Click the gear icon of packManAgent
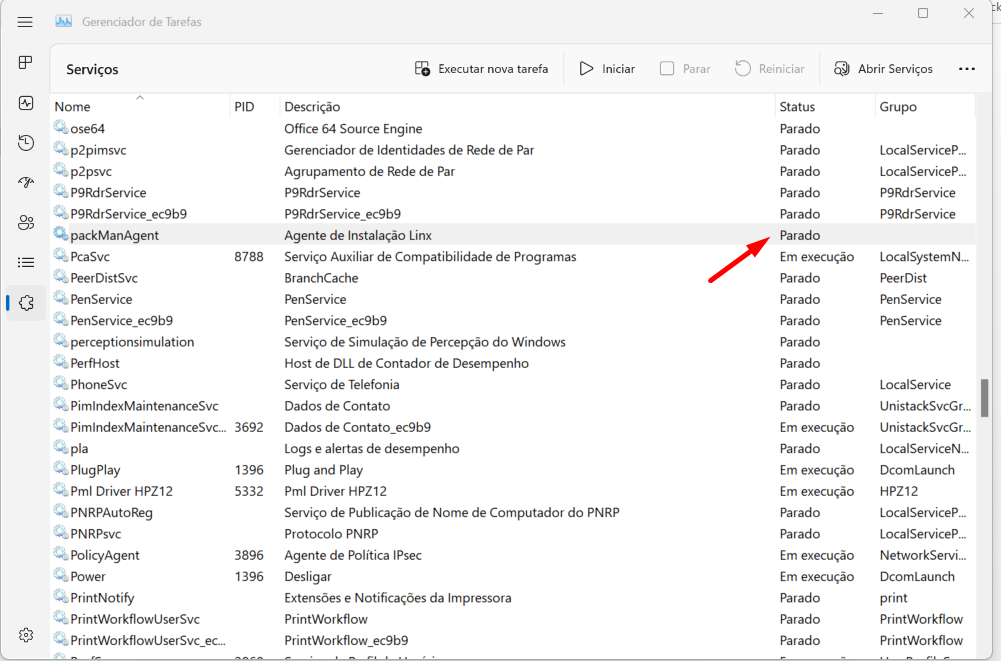The width and height of the screenshot is (1001, 661). [x=61, y=234]
